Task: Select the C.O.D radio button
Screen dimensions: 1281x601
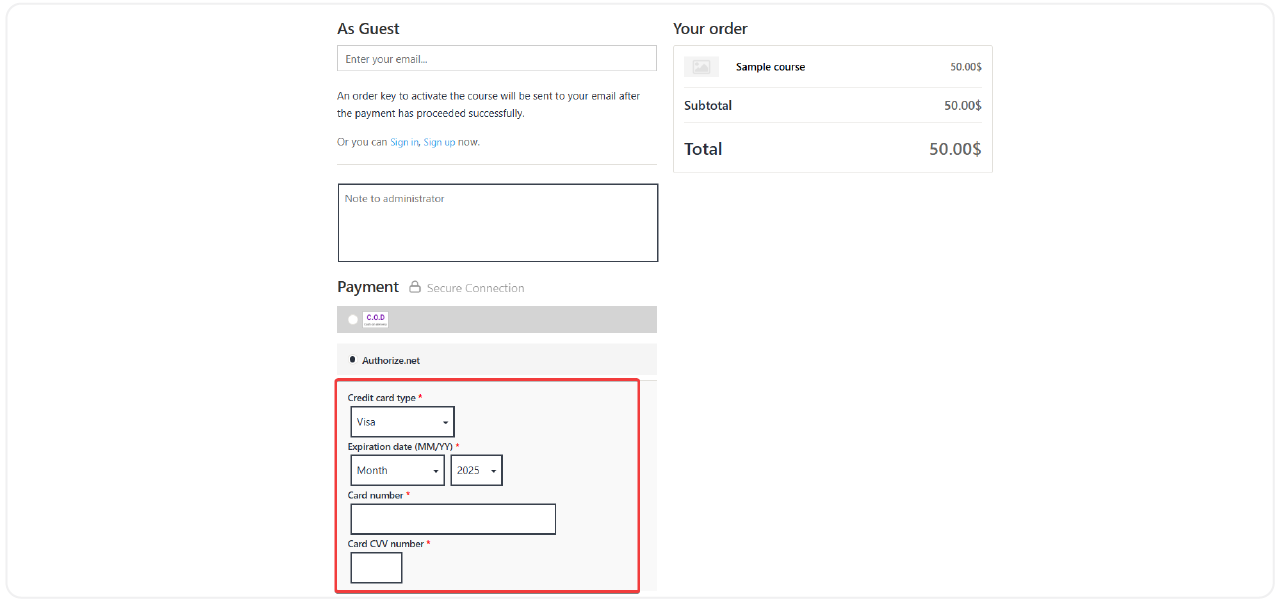Action: coord(351,319)
